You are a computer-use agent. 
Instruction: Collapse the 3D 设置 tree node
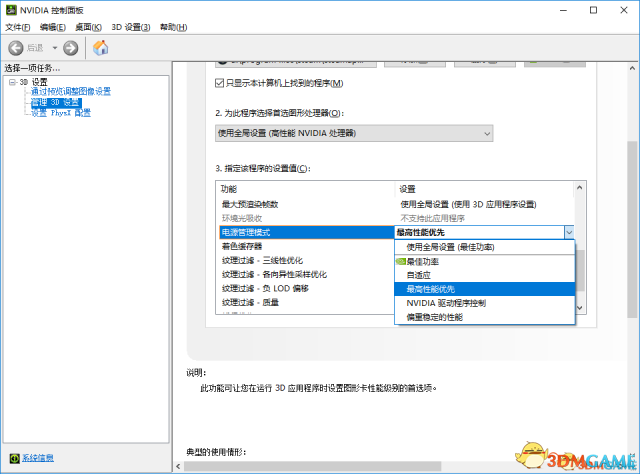11,81
